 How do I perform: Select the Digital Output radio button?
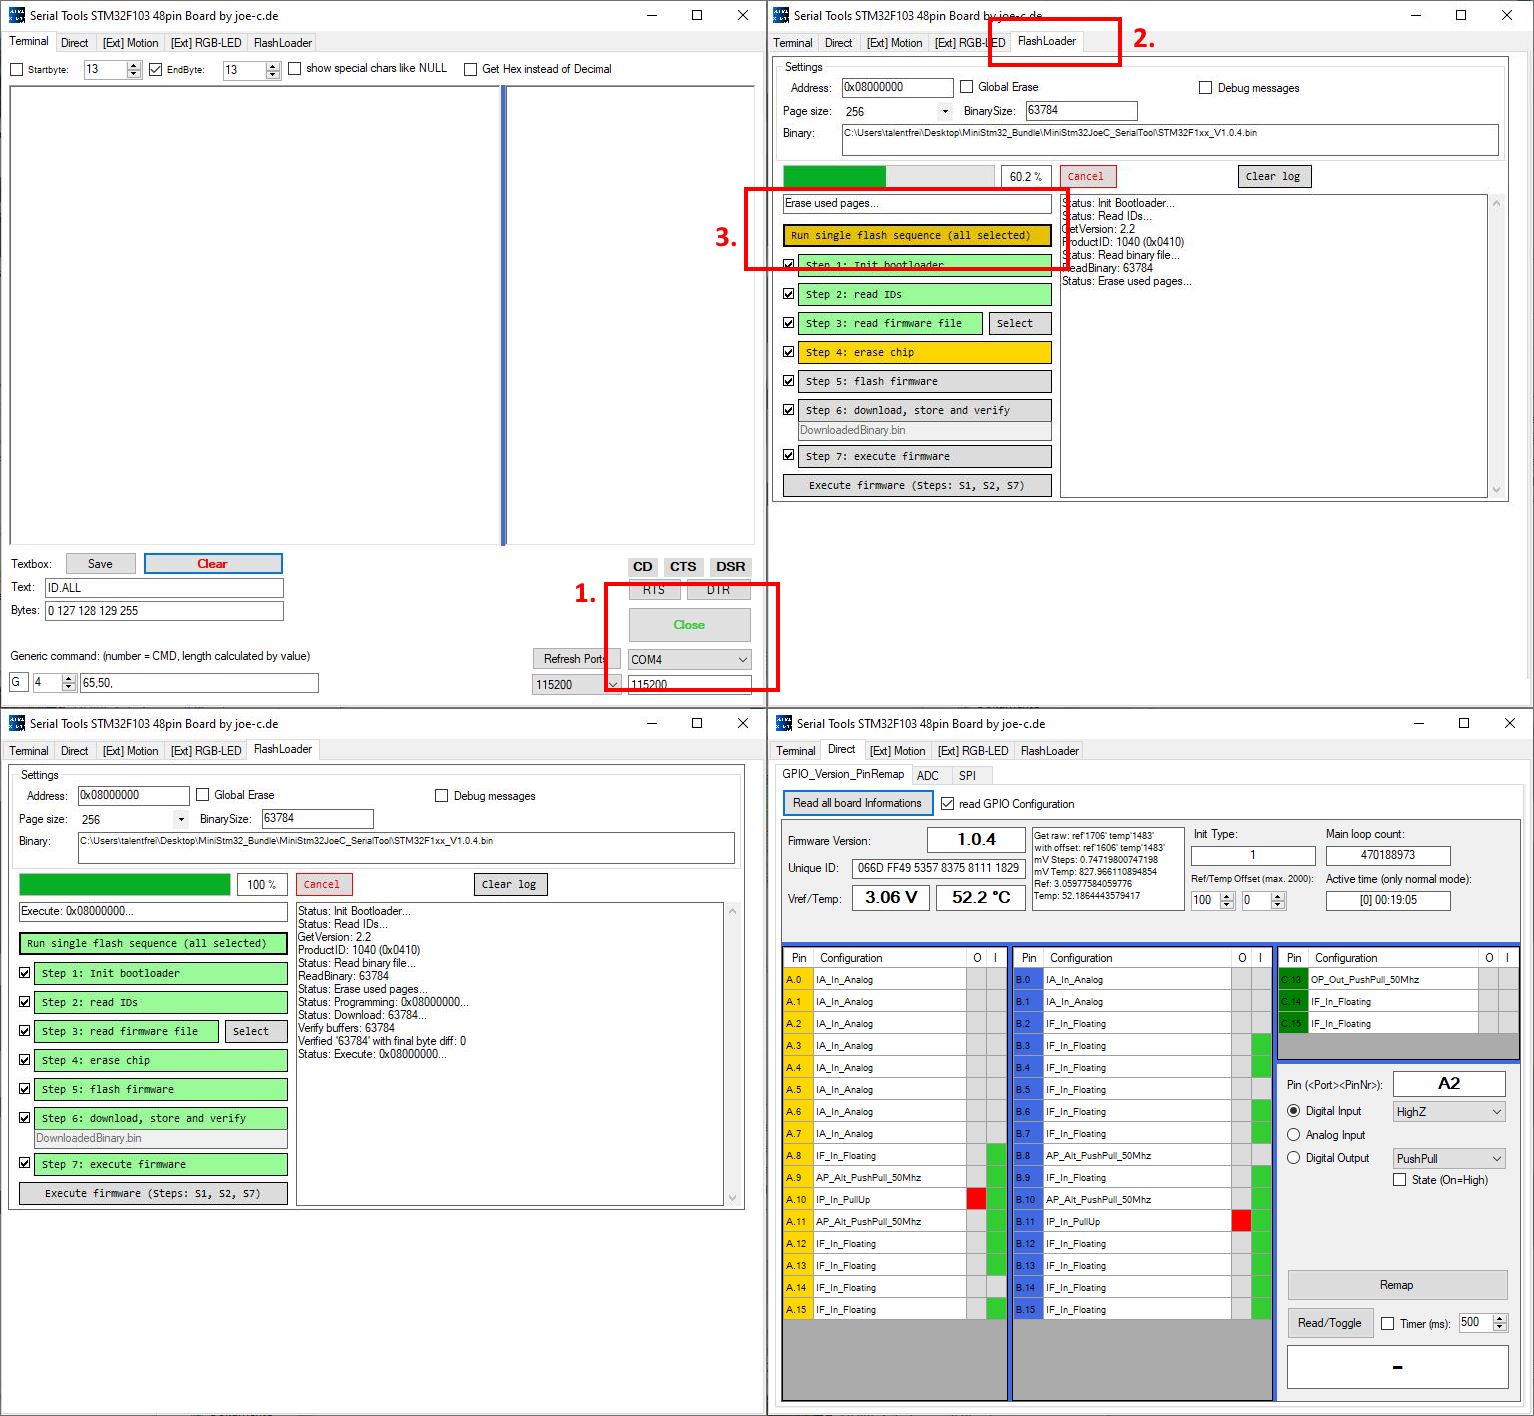(1293, 1158)
